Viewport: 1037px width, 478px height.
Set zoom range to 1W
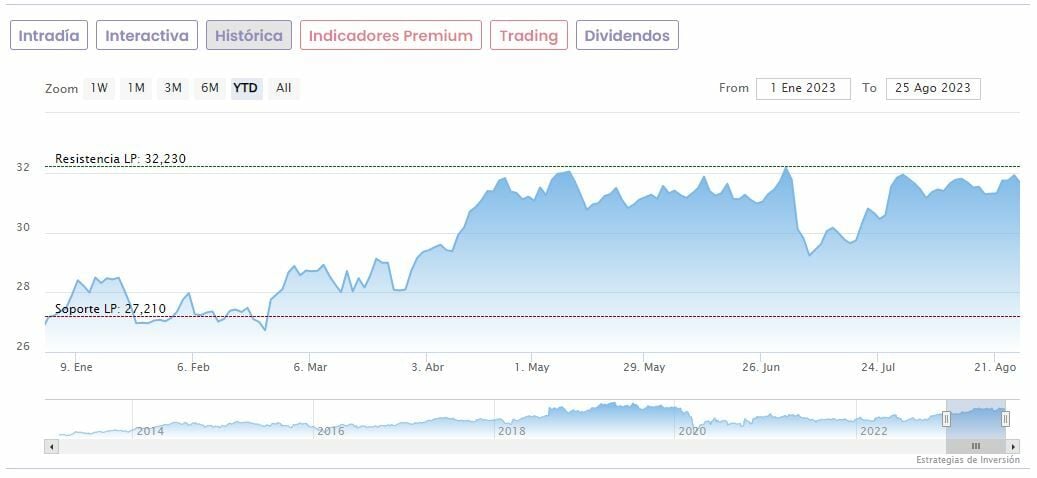pyautogui.click(x=99, y=88)
